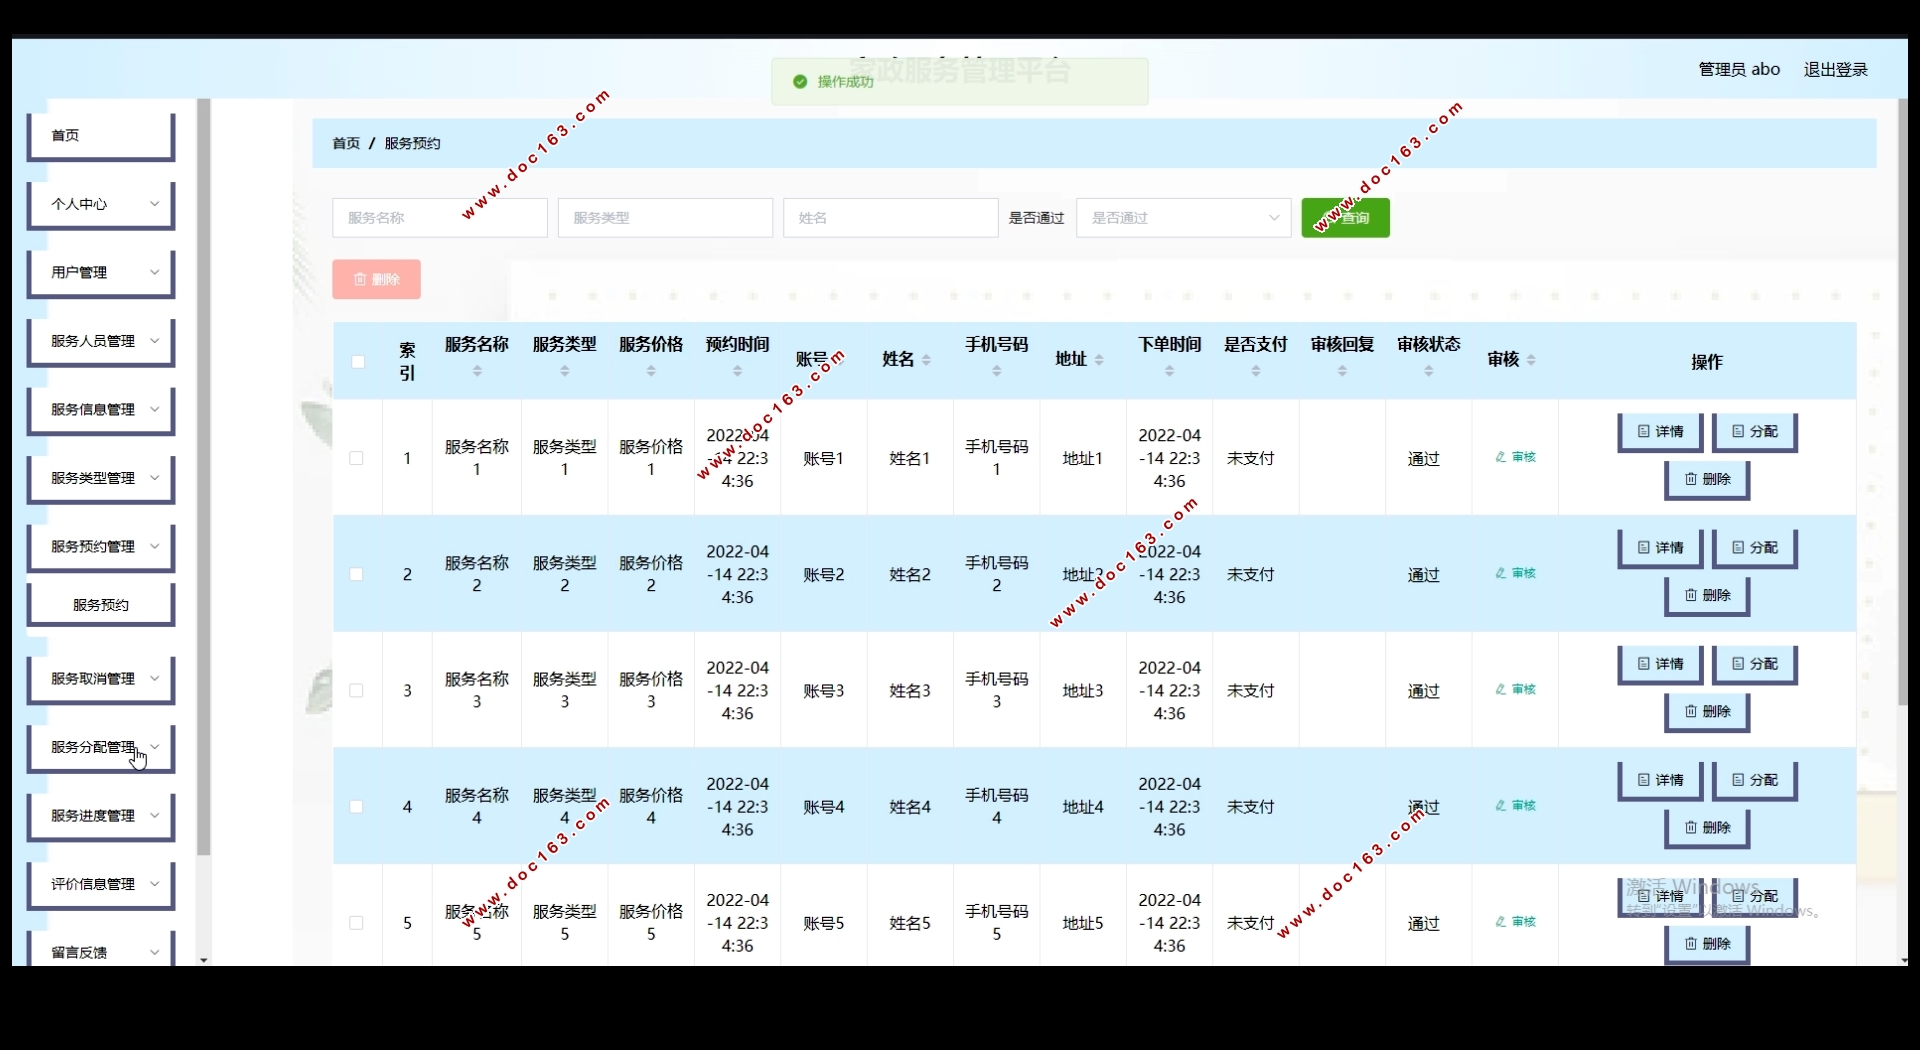The height and width of the screenshot is (1050, 1920).
Task: Open 详情 for row 3
Action: tap(1660, 664)
